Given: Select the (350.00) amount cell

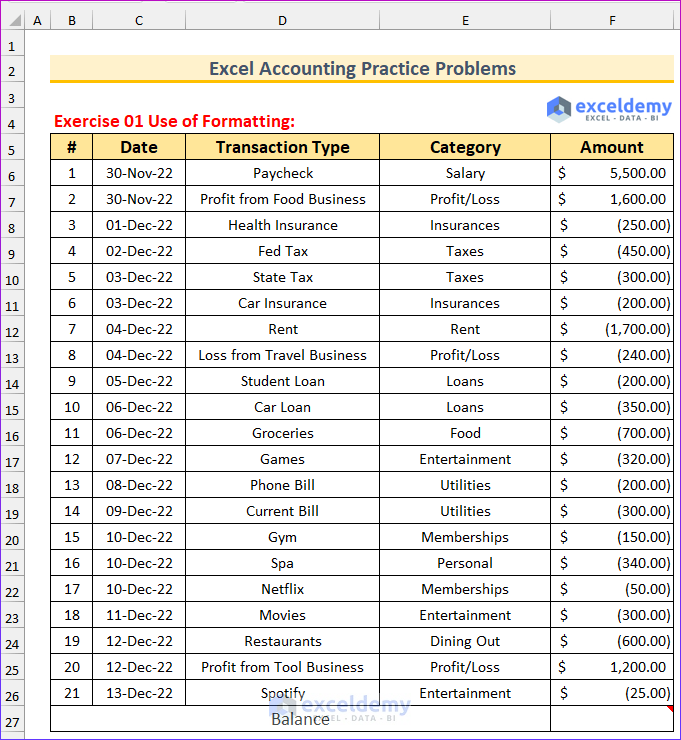Looking at the screenshot, I should point(612,407).
